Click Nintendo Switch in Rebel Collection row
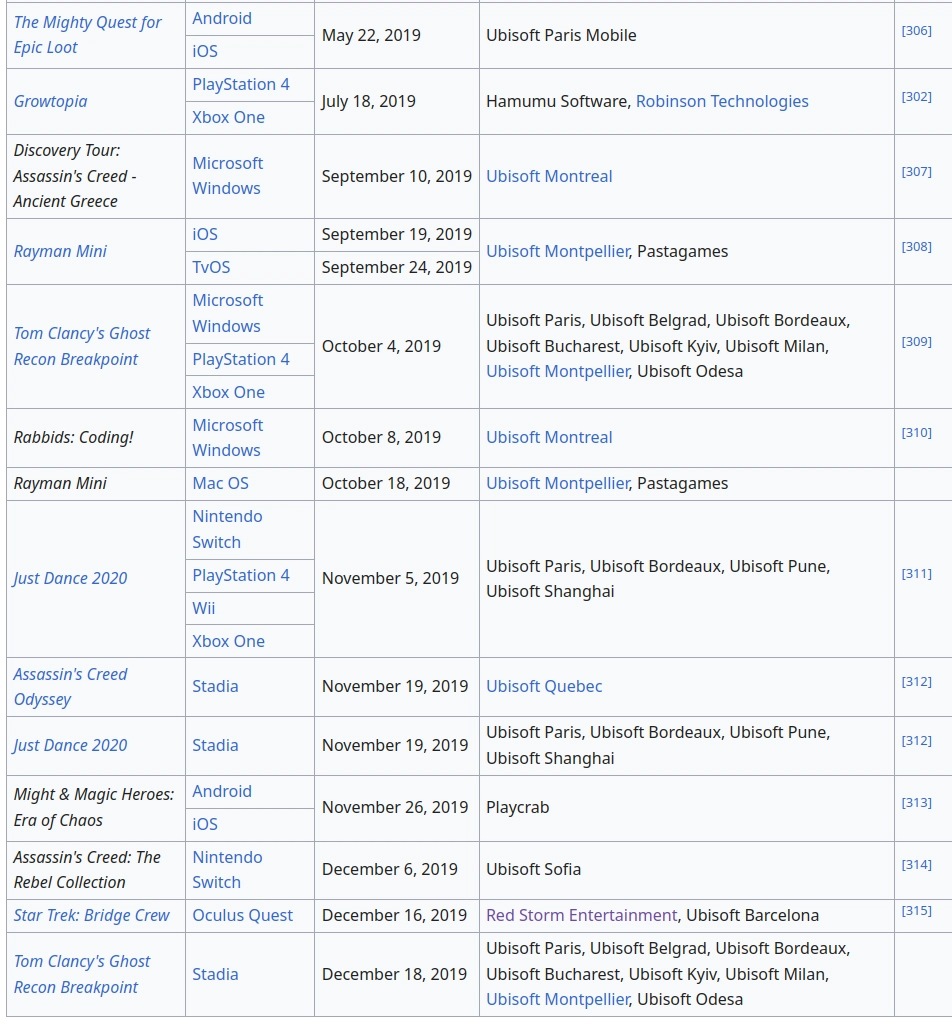The image size is (952, 1023). point(227,870)
